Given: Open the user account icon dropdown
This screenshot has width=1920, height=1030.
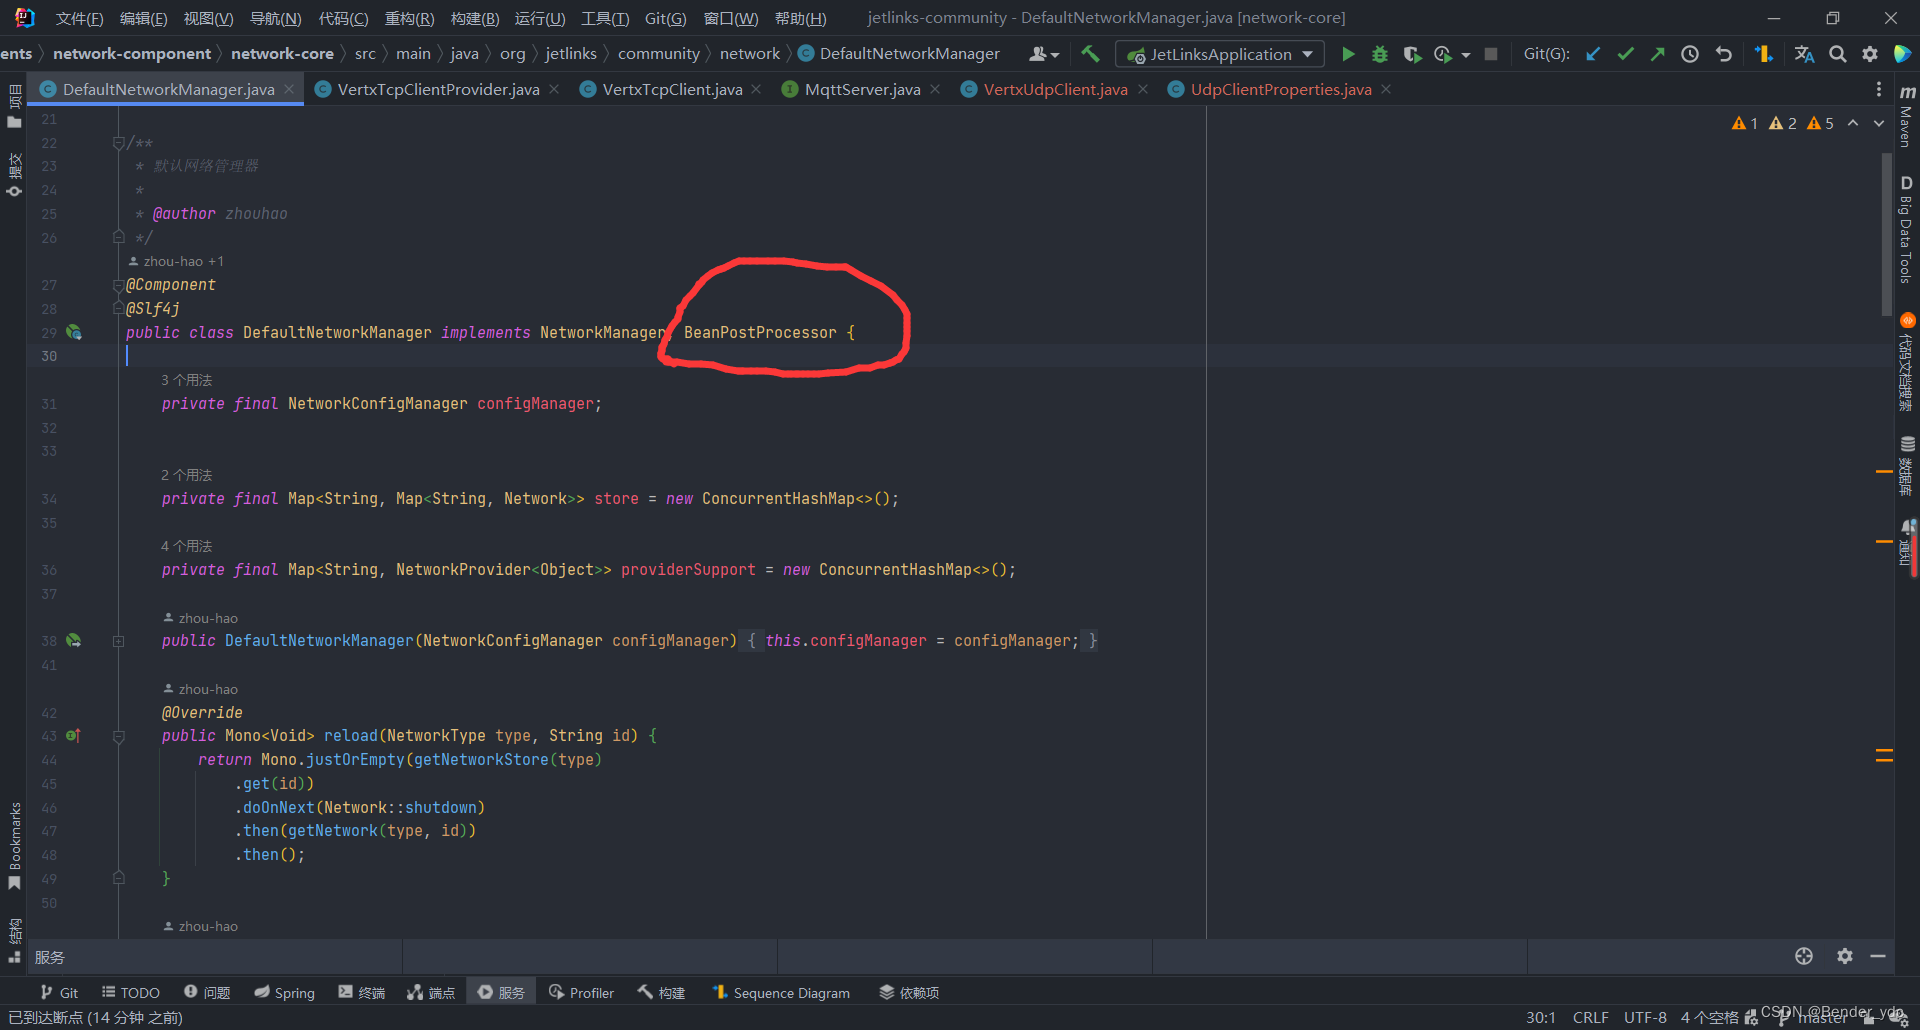Looking at the screenshot, I should pyautogui.click(x=1044, y=54).
